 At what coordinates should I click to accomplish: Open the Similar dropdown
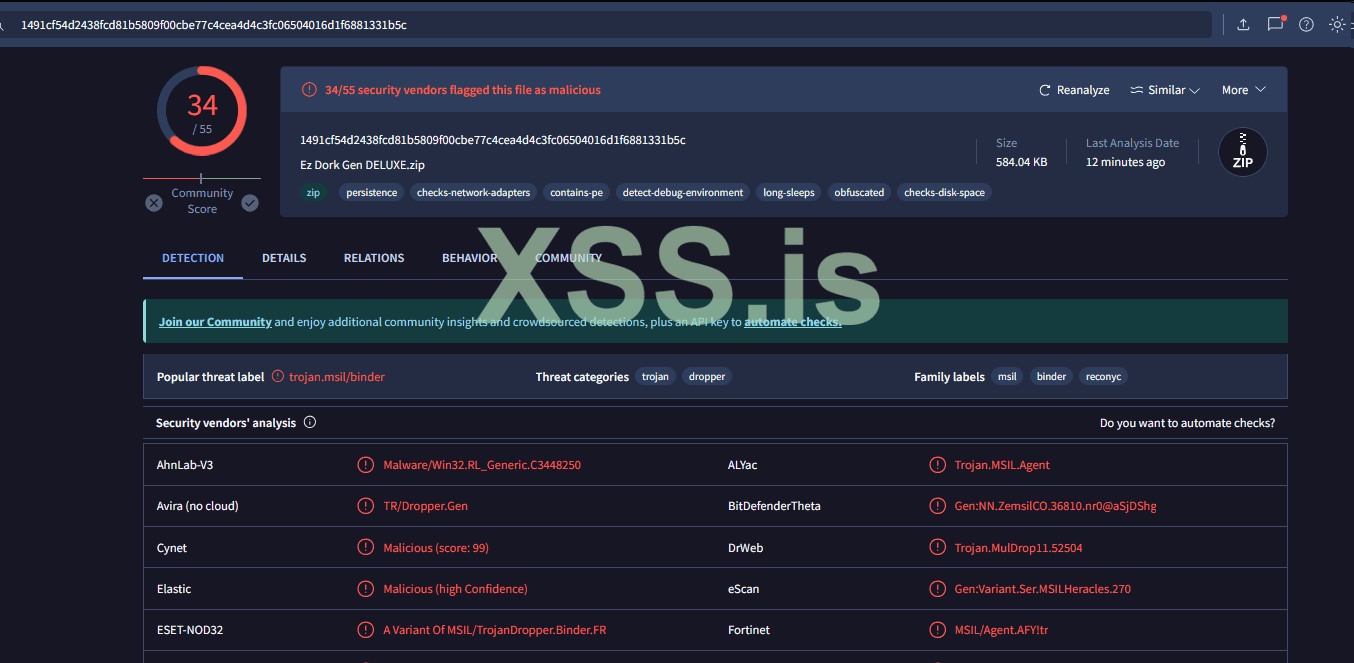(1165, 90)
